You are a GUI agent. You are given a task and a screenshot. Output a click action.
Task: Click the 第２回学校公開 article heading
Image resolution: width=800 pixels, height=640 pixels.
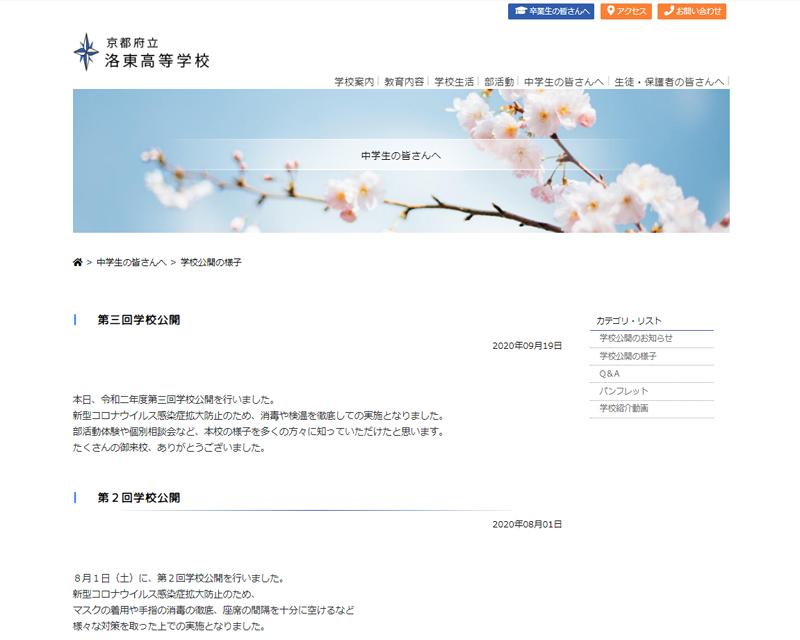[x=138, y=497]
